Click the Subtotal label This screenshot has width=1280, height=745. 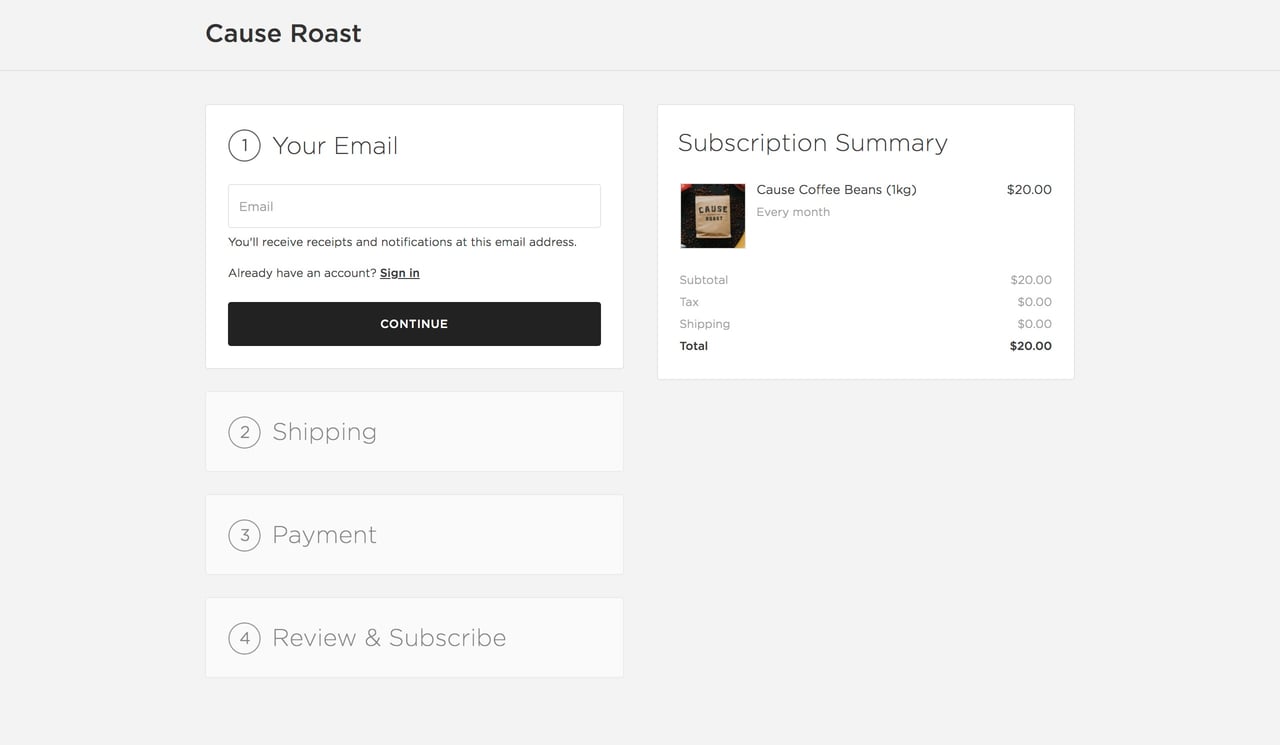pyautogui.click(x=703, y=280)
